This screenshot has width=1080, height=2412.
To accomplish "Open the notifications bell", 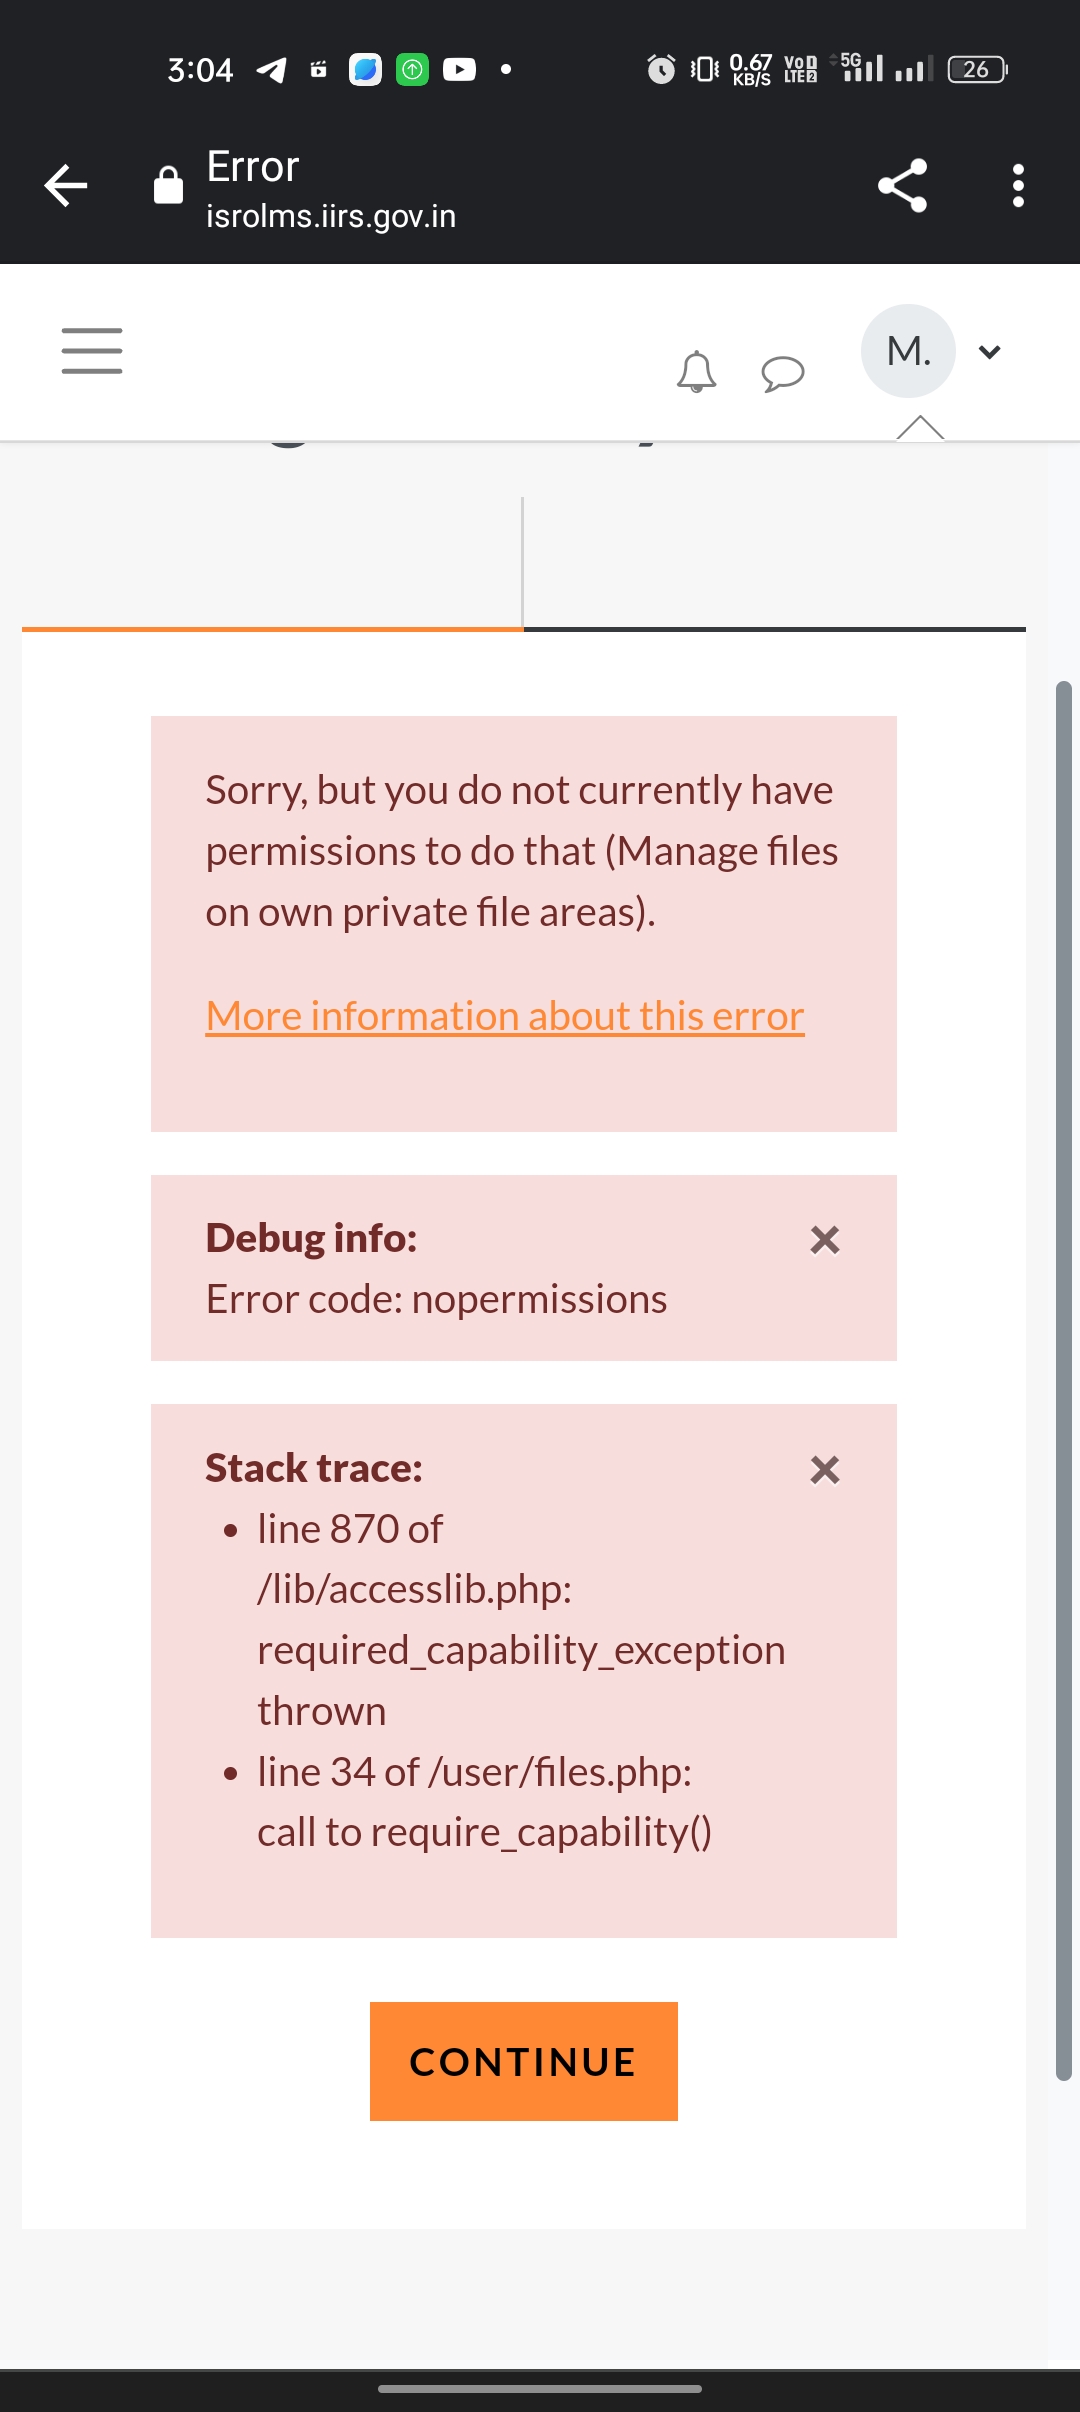I will [x=697, y=372].
